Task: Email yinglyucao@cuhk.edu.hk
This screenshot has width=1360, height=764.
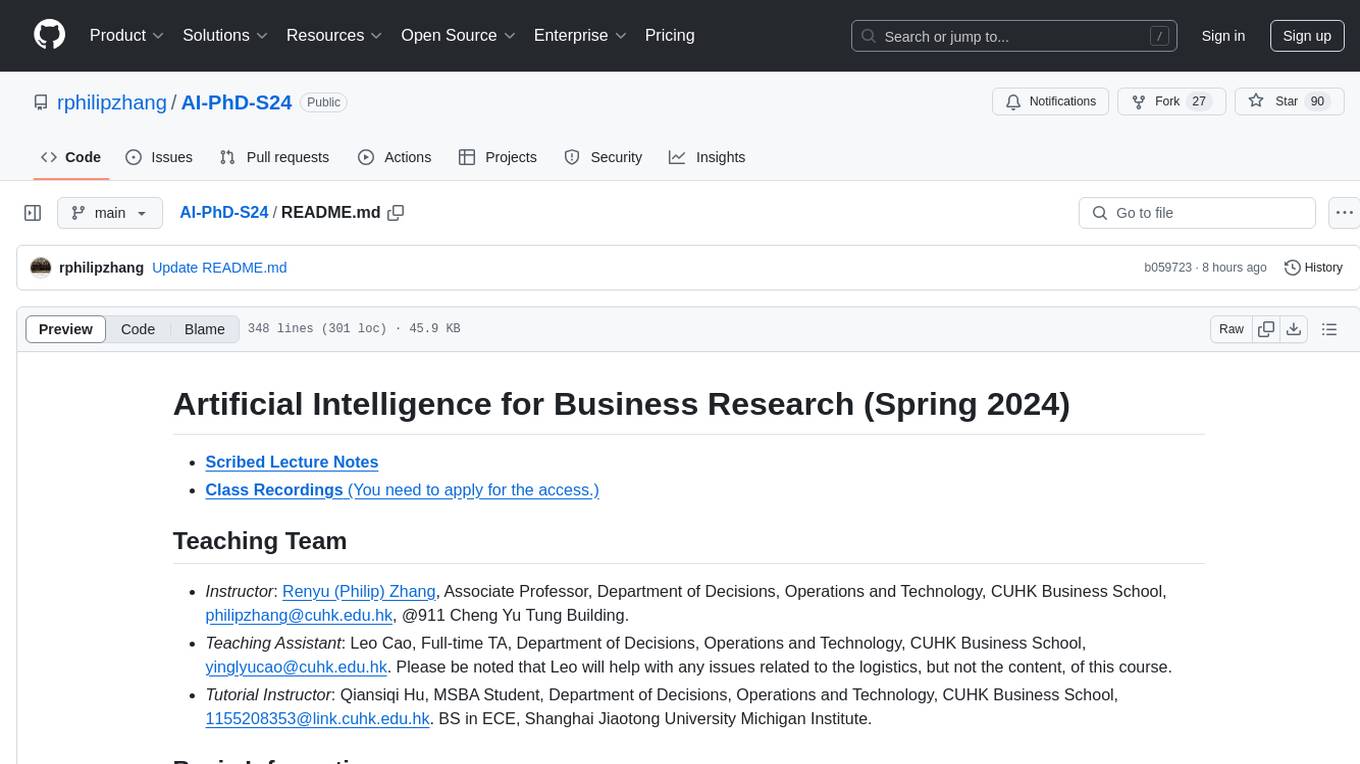Action: (296, 667)
